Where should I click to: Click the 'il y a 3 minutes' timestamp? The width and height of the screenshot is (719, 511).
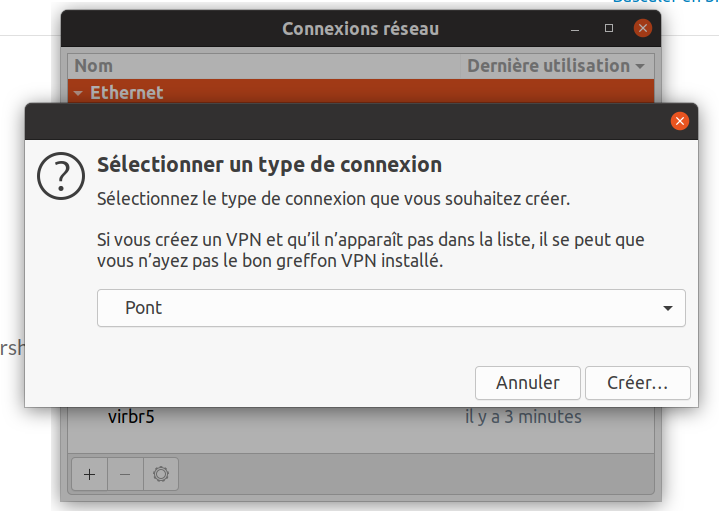click(523, 417)
